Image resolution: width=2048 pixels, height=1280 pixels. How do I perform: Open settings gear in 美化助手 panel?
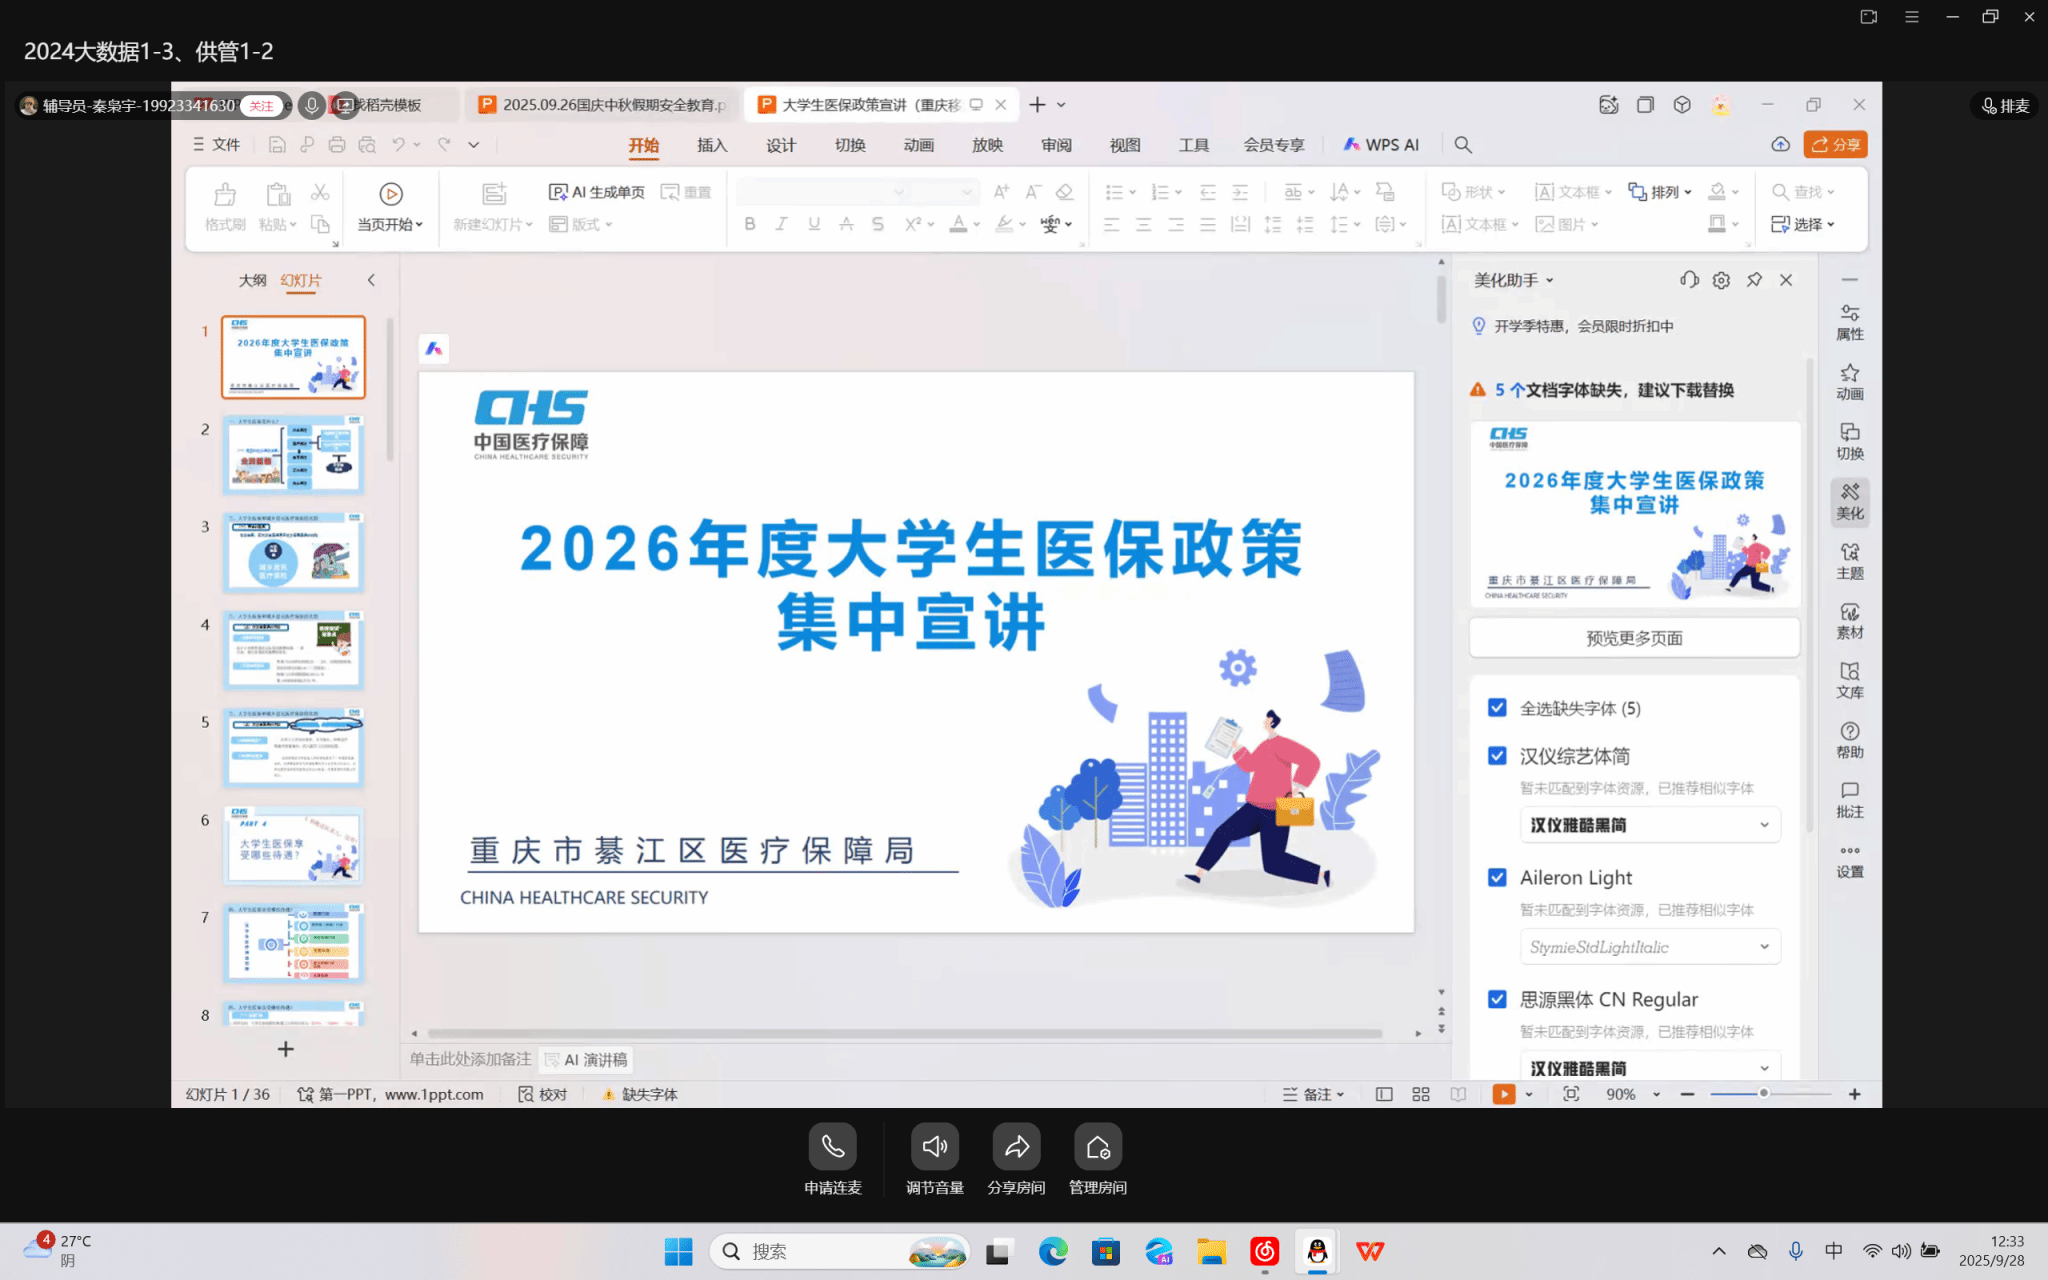[x=1721, y=280]
